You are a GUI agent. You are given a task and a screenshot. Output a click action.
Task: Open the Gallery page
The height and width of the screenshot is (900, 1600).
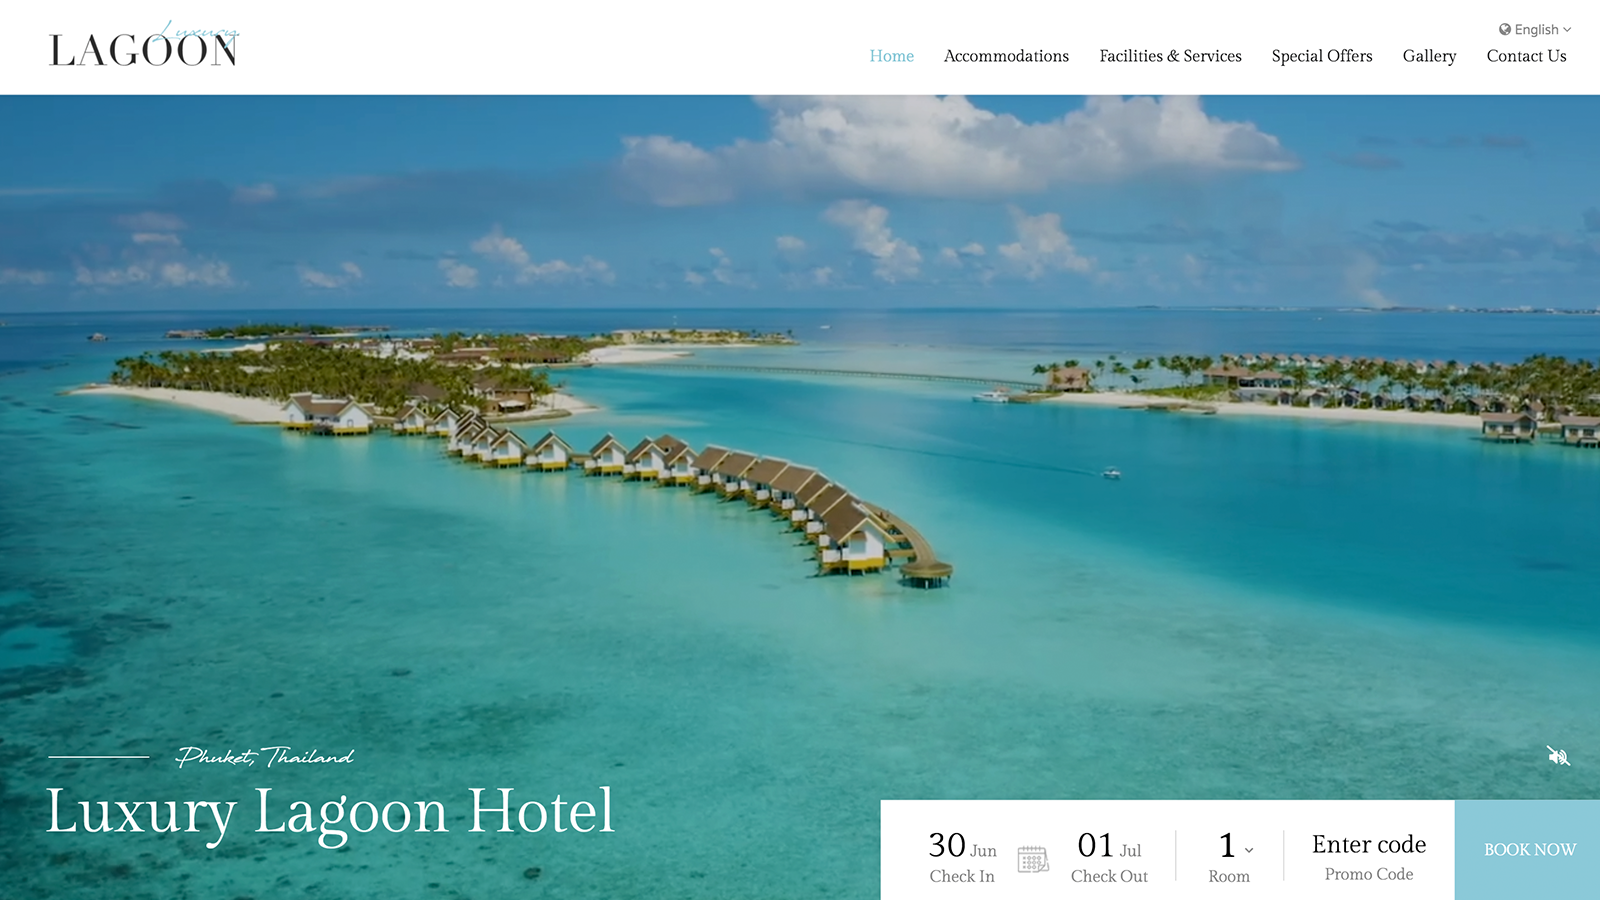tap(1429, 56)
